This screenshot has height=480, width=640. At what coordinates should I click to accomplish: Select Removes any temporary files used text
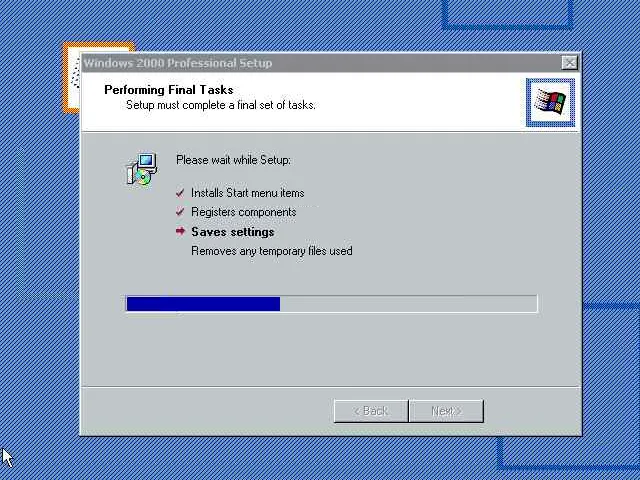272,251
